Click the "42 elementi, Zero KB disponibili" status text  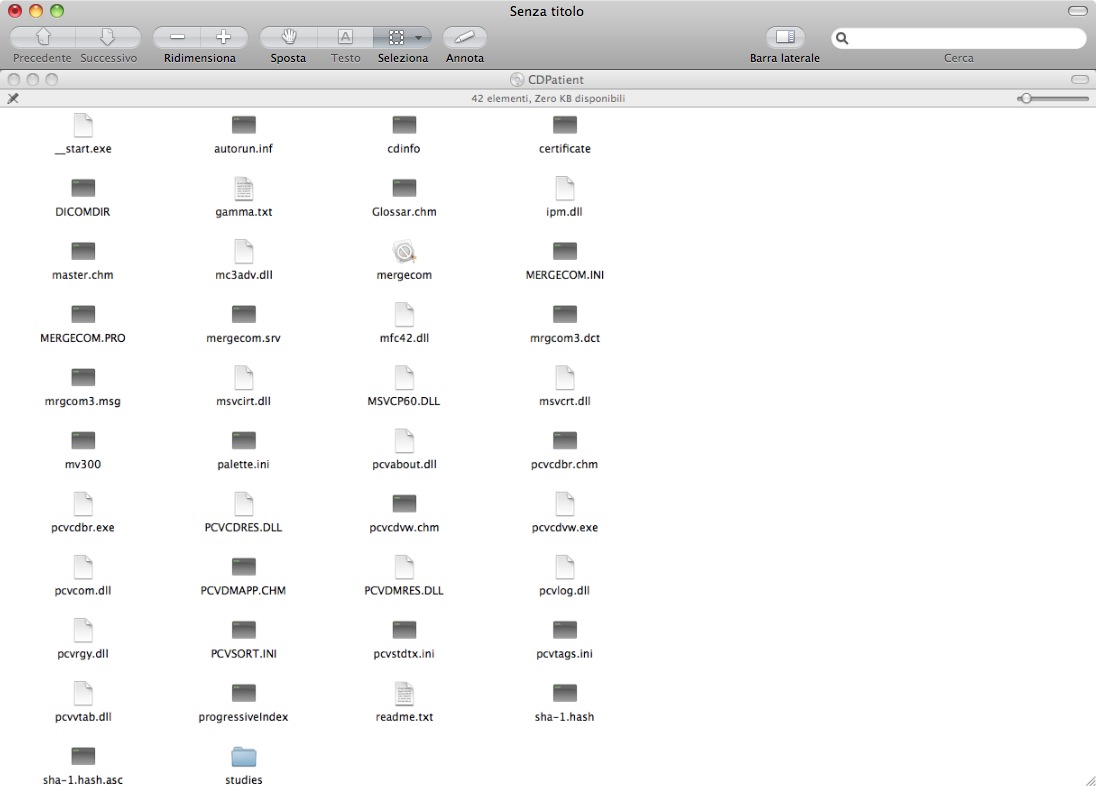click(x=548, y=99)
